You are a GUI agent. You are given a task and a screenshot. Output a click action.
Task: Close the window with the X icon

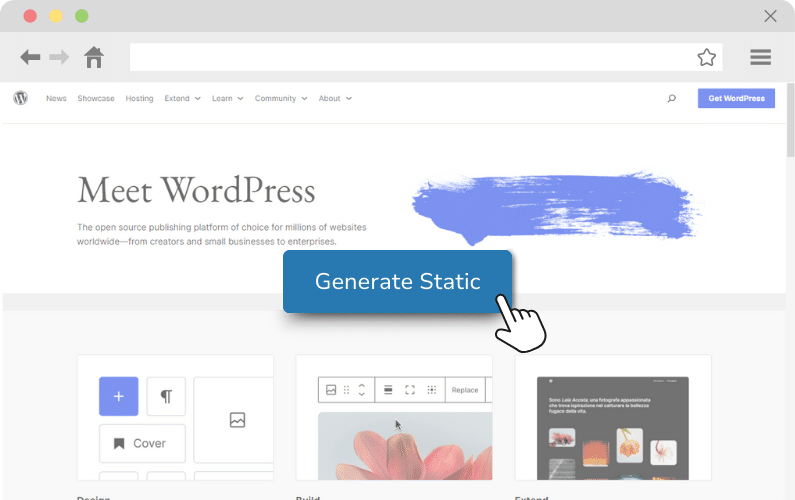(x=770, y=16)
